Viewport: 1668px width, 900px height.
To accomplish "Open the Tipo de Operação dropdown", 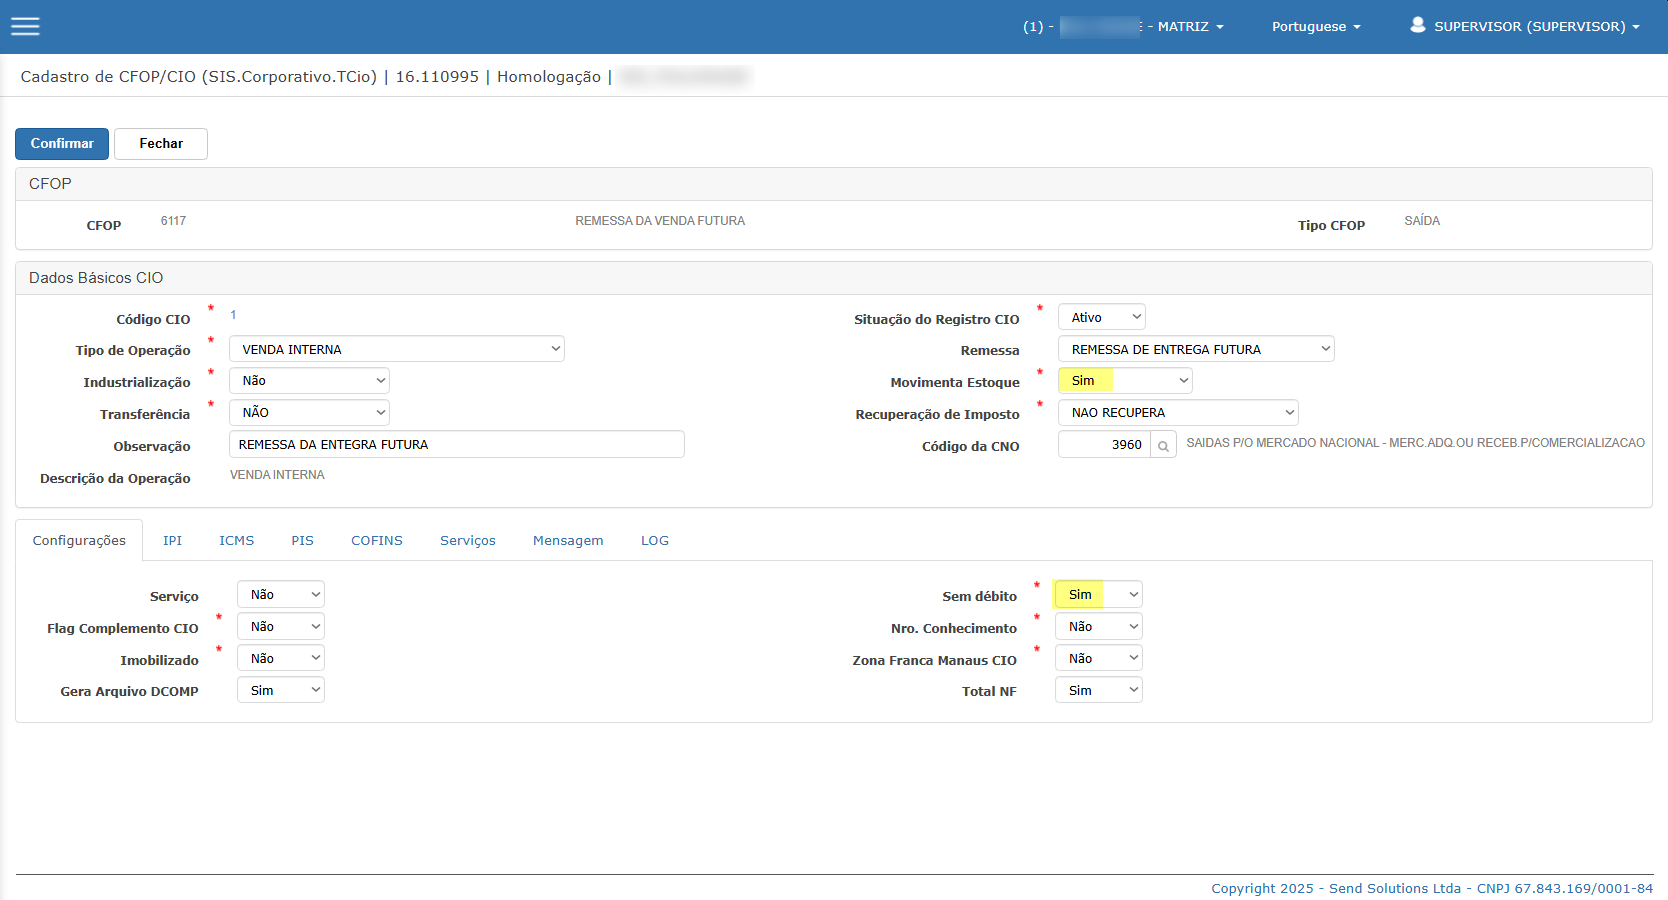I will (x=397, y=349).
